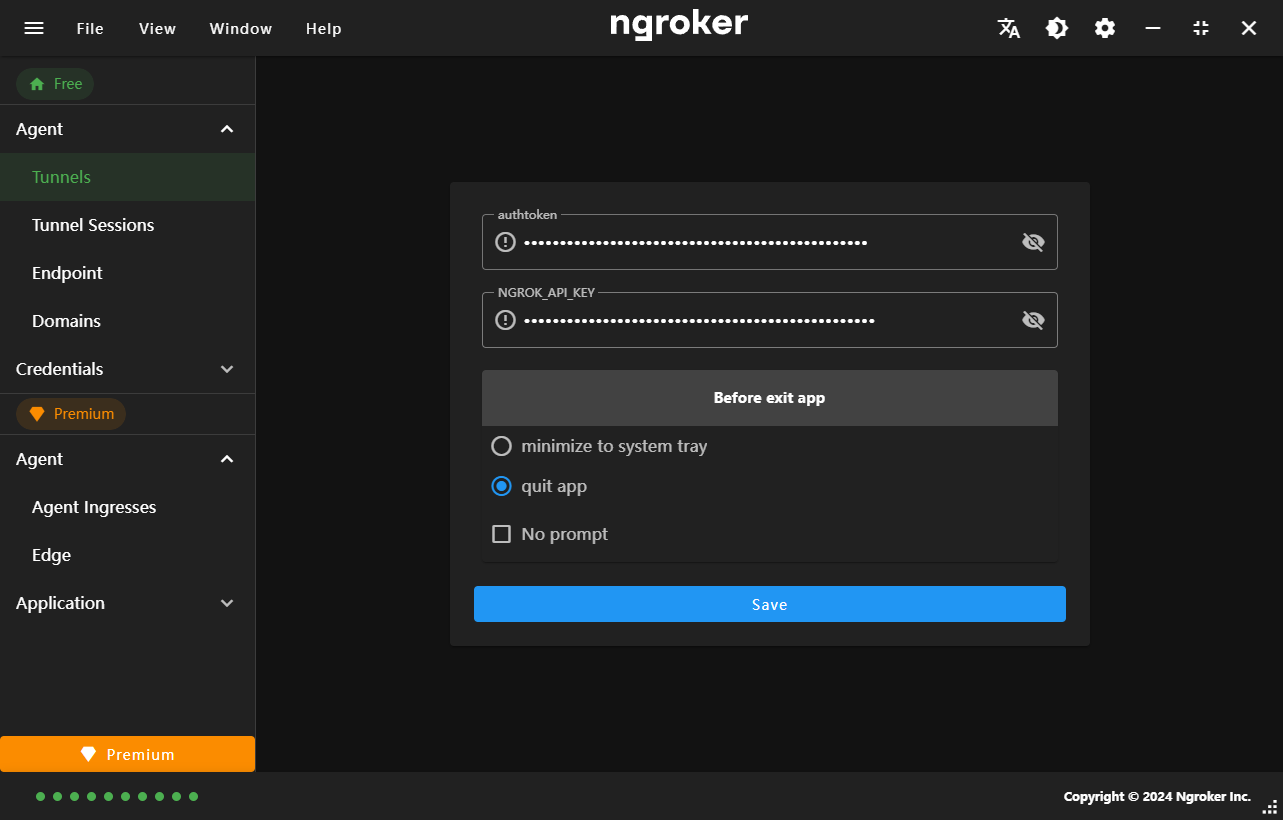The height and width of the screenshot is (820, 1283).
Task: Click into the authtoken input field
Action: [769, 242]
